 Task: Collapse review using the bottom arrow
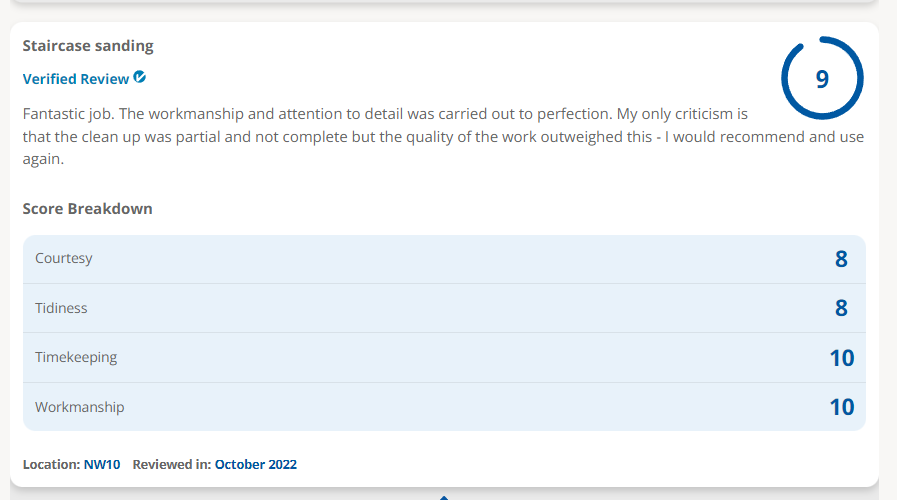coord(444,498)
